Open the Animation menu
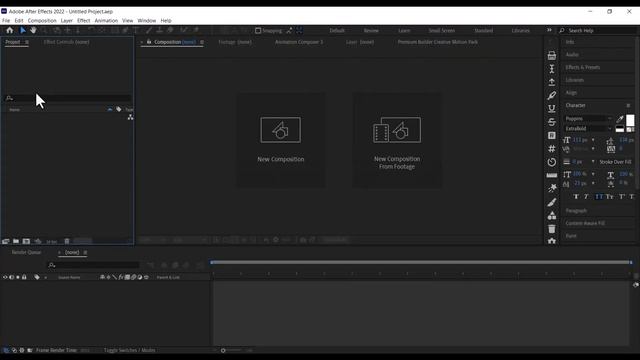Viewport: 640px width, 360px height. coord(106,20)
